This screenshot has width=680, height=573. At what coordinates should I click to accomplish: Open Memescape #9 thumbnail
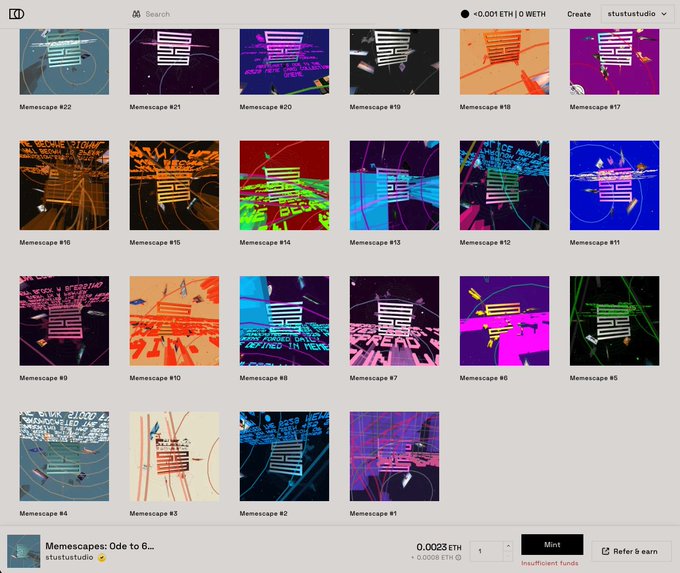point(64,321)
